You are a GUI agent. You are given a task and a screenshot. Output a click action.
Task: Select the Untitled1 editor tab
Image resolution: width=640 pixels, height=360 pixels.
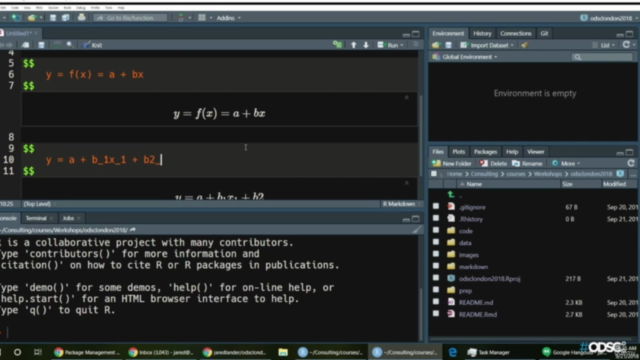coord(18,33)
